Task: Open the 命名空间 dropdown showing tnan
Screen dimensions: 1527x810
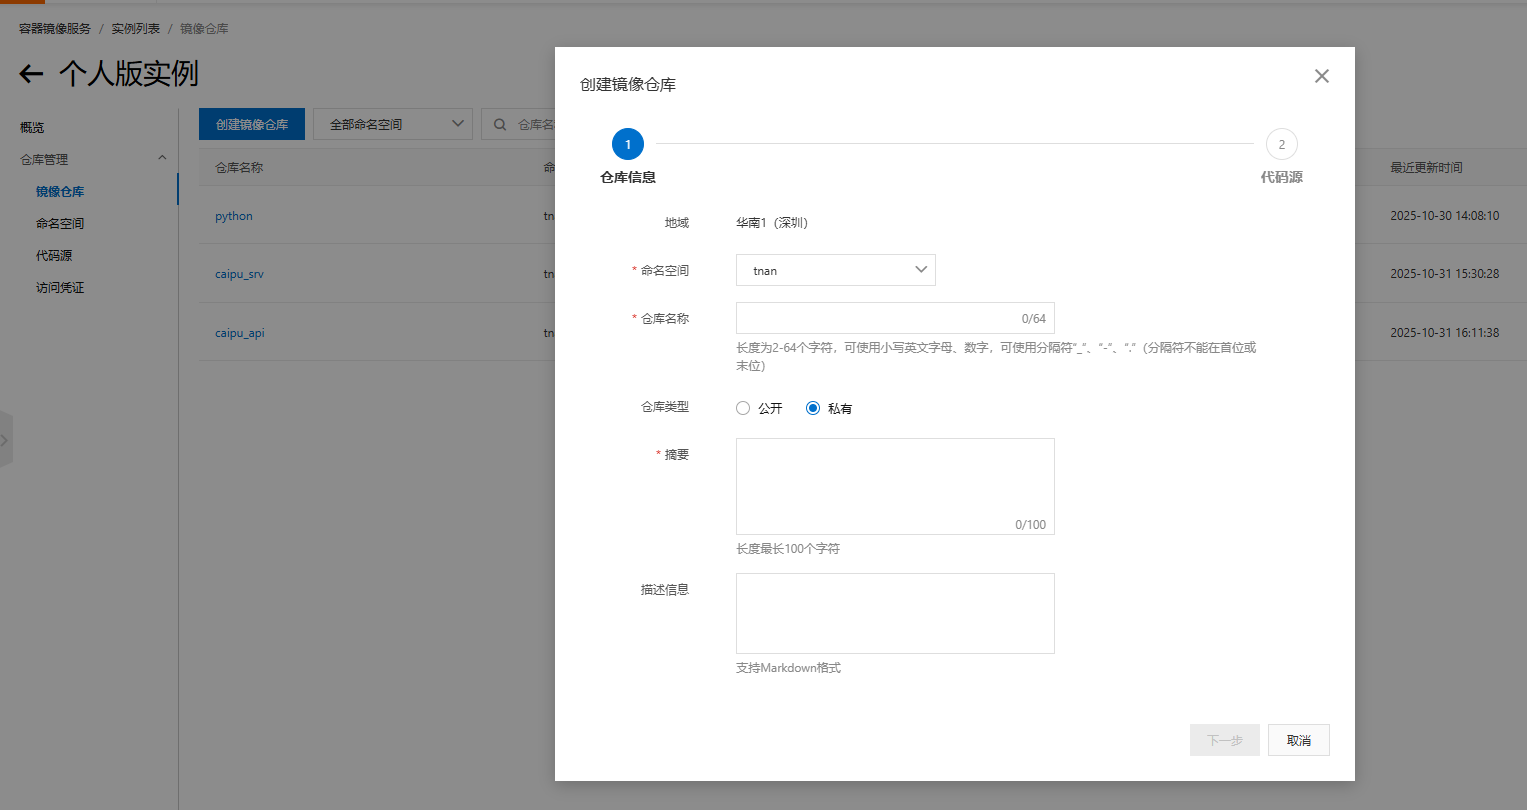Action: (x=835, y=269)
